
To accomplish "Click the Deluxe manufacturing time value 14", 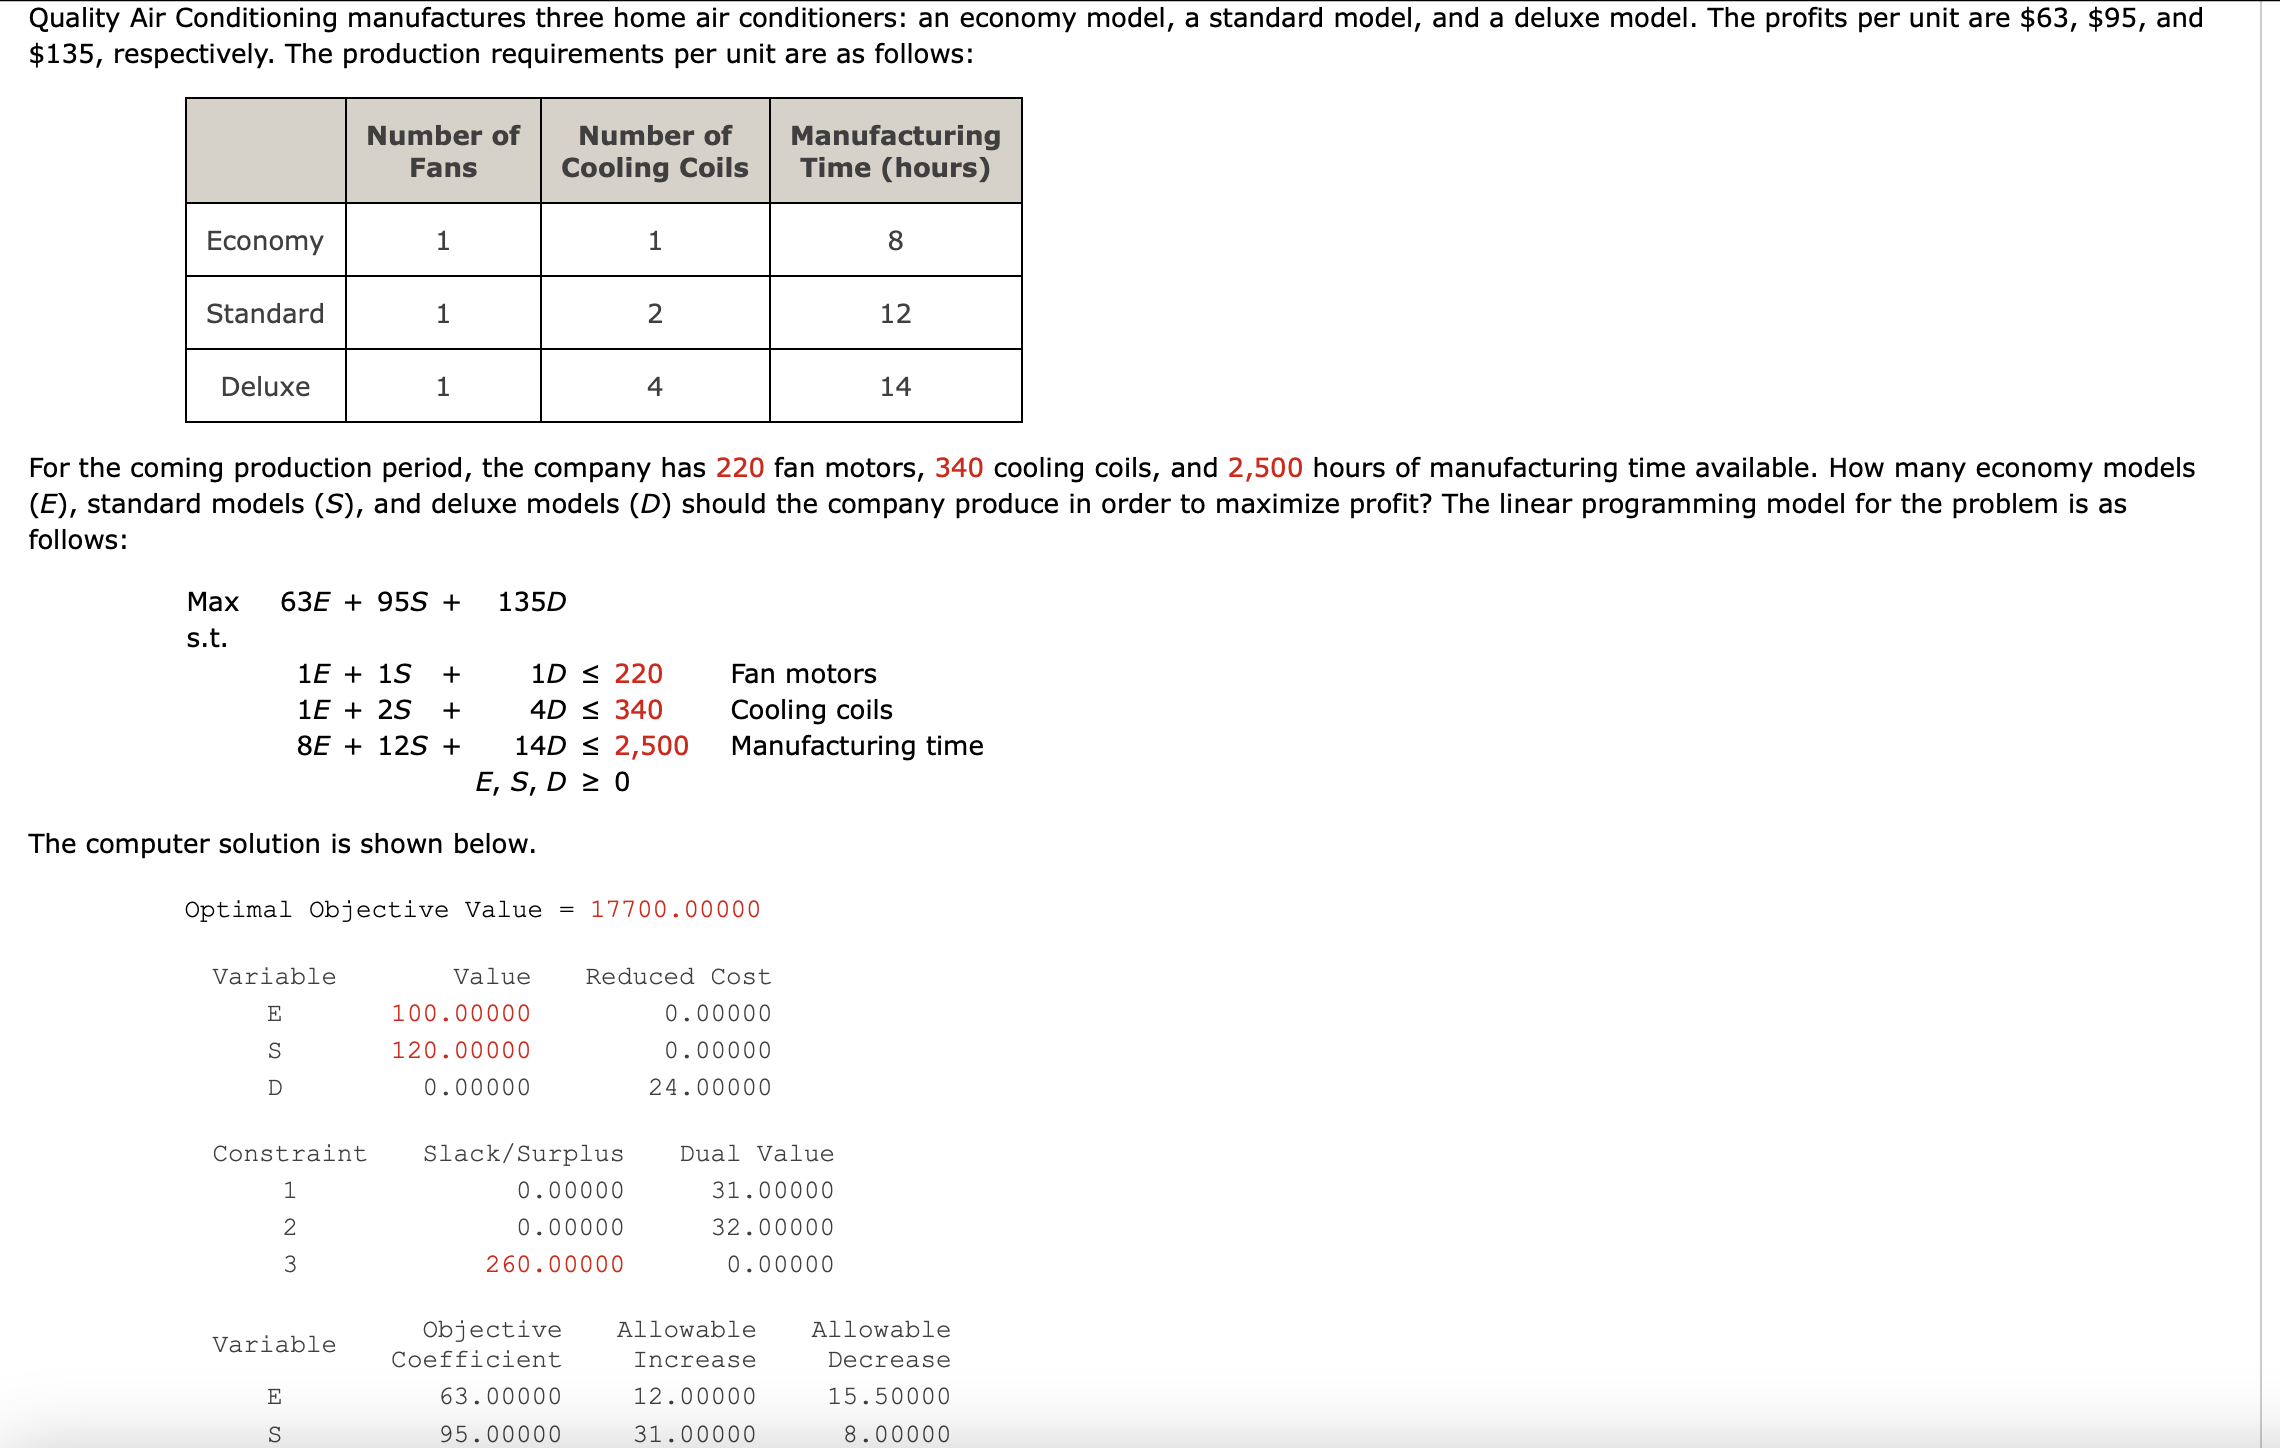I will click(x=895, y=387).
